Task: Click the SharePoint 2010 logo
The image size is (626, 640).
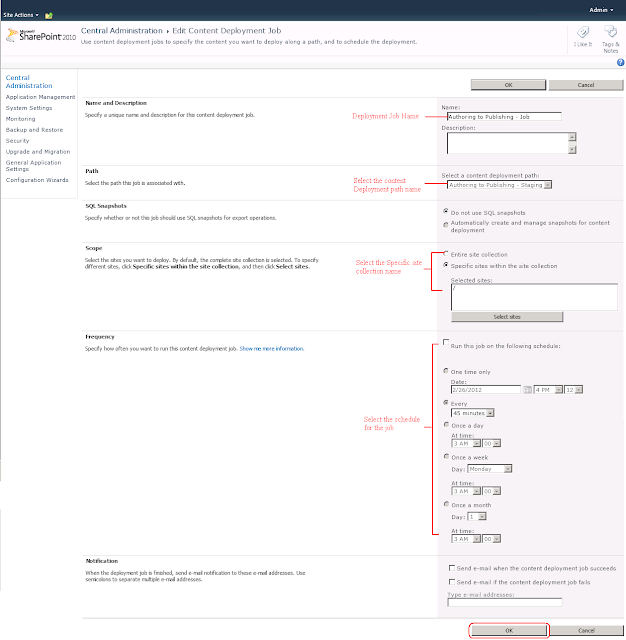Action: pos(41,36)
